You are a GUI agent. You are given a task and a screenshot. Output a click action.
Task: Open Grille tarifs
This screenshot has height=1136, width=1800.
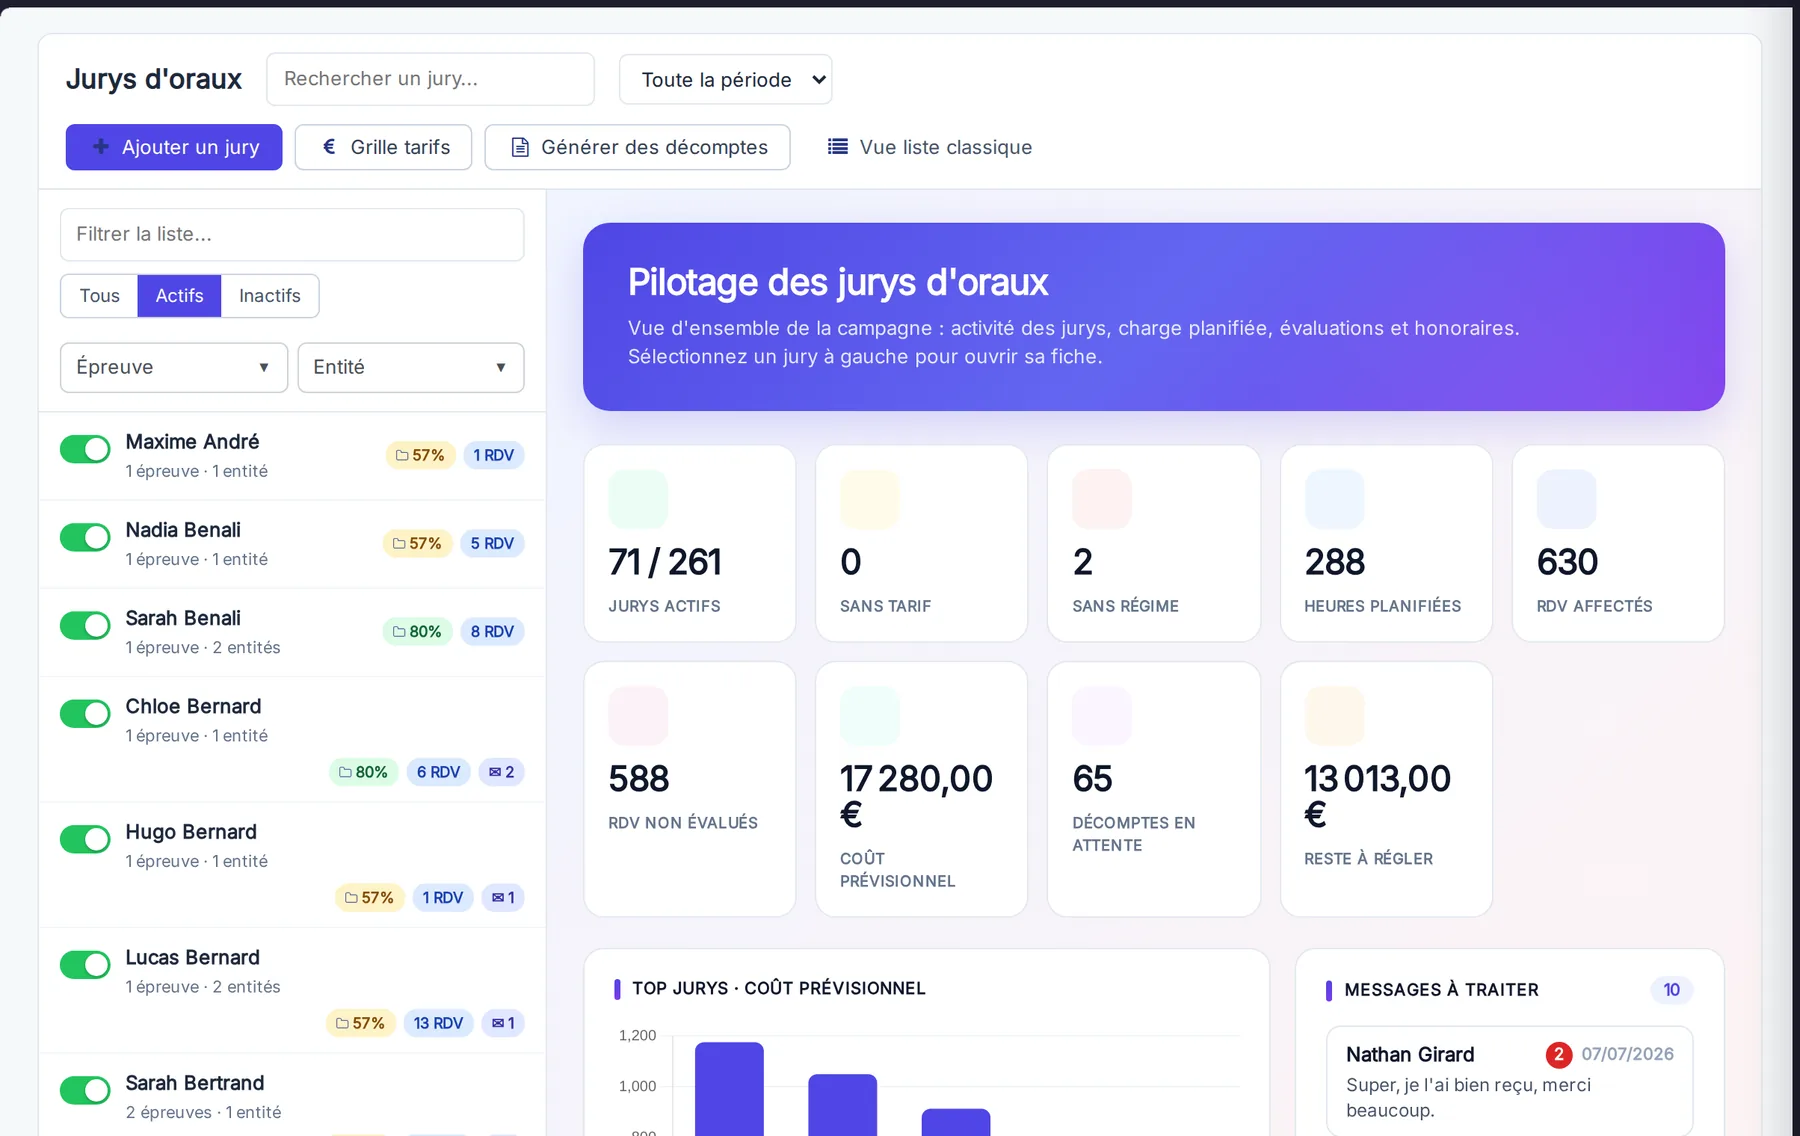coord(383,147)
